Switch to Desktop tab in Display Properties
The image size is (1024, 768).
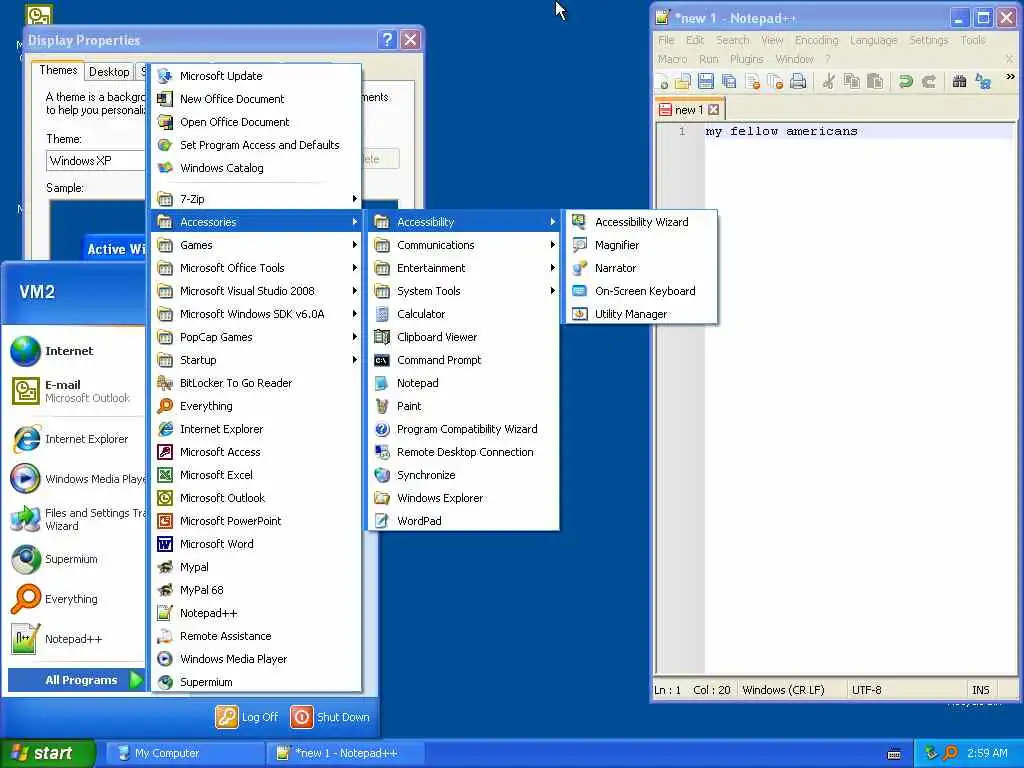(109, 72)
